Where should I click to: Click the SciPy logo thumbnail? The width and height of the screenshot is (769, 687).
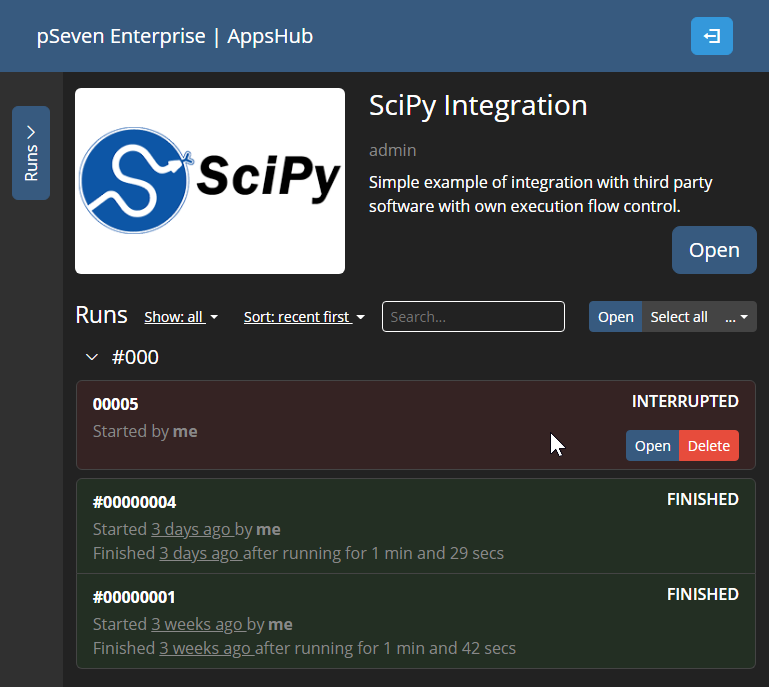[210, 181]
